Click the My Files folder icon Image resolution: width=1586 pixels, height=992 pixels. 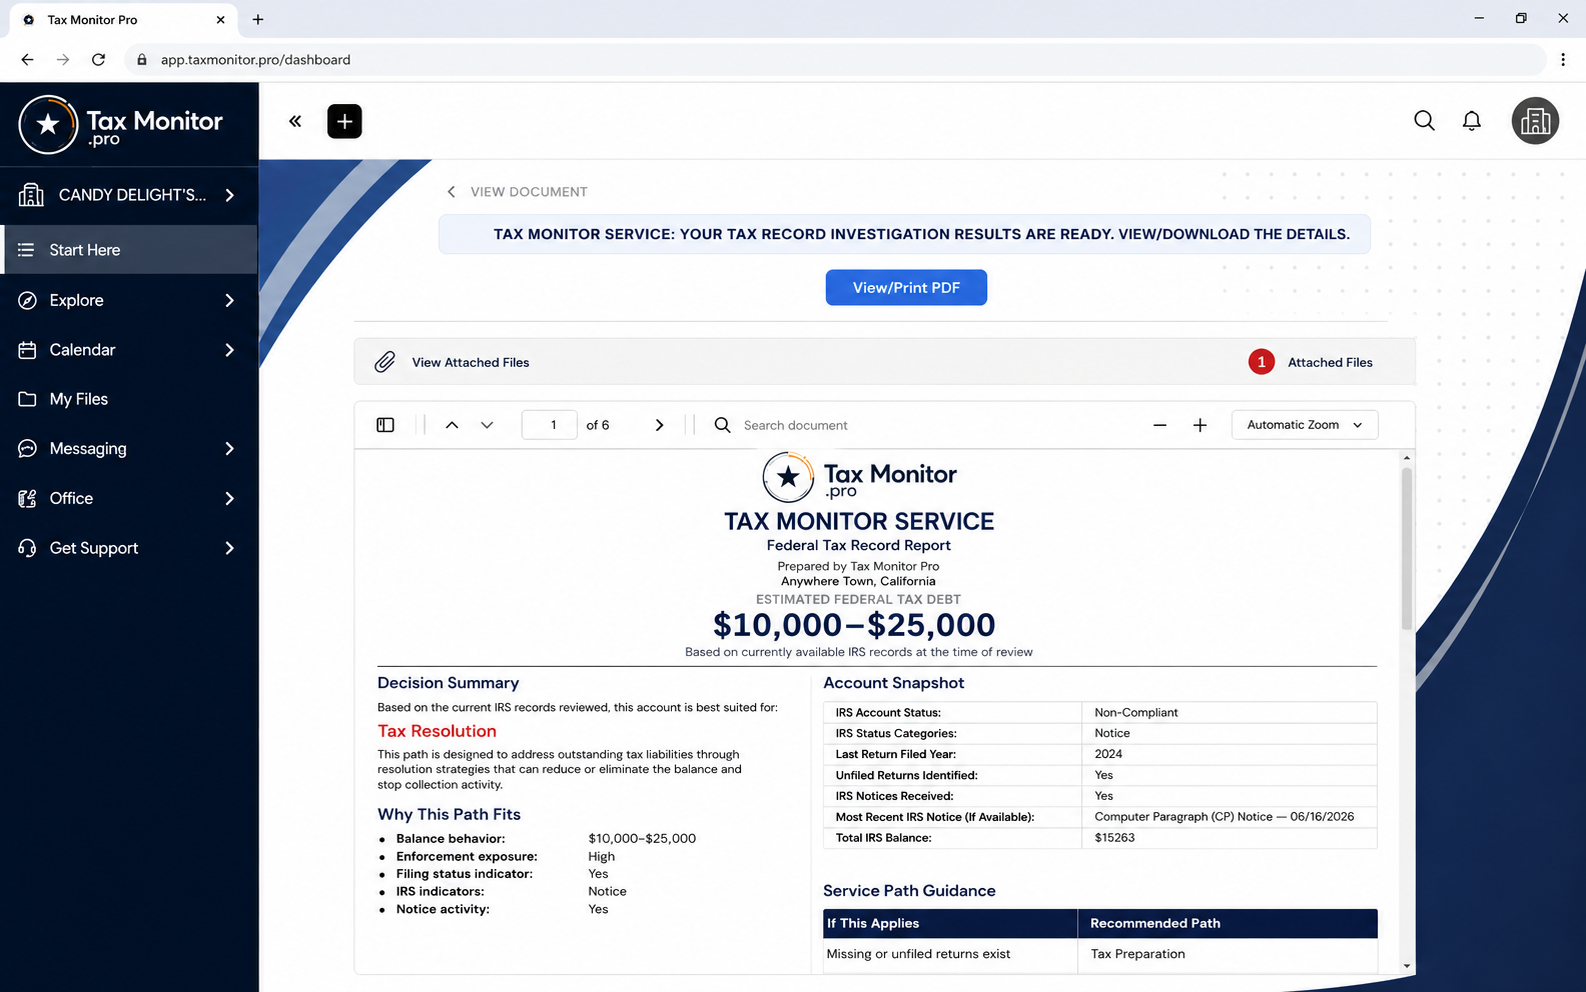28,399
